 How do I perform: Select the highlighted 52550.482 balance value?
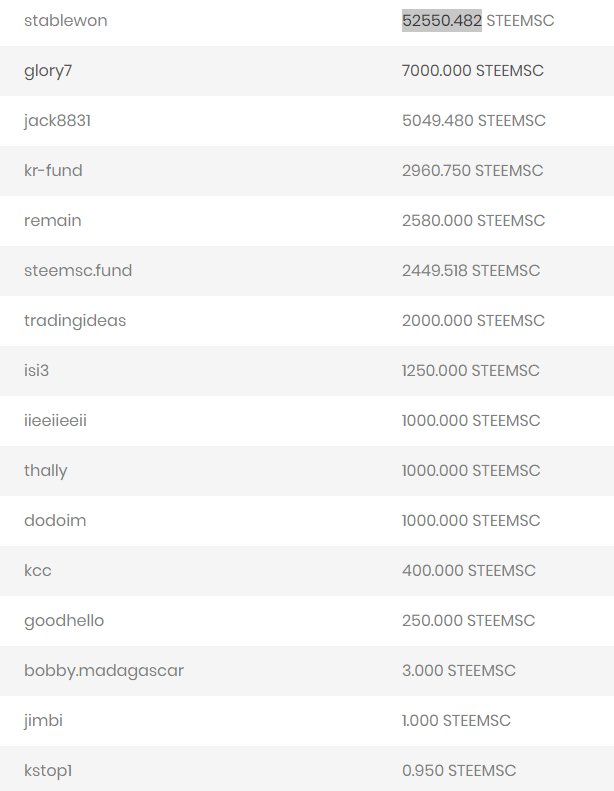[441, 21]
